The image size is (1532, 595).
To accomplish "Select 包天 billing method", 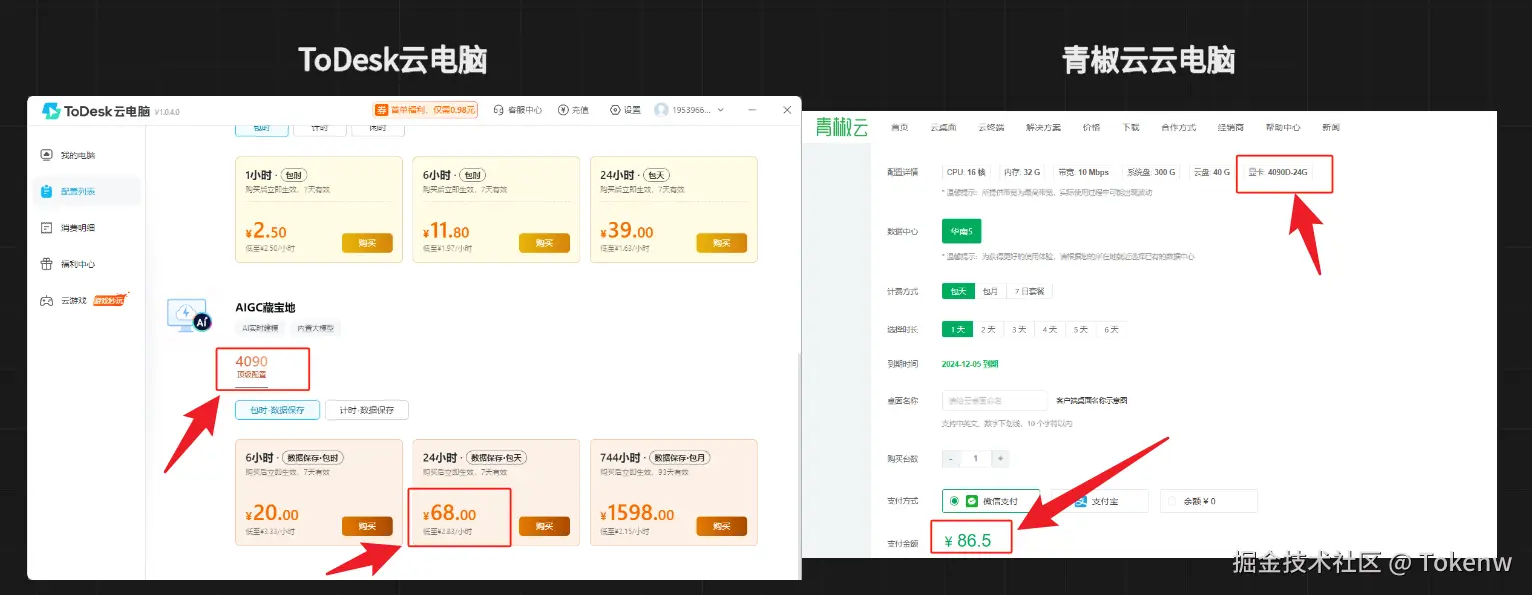I will (x=959, y=291).
